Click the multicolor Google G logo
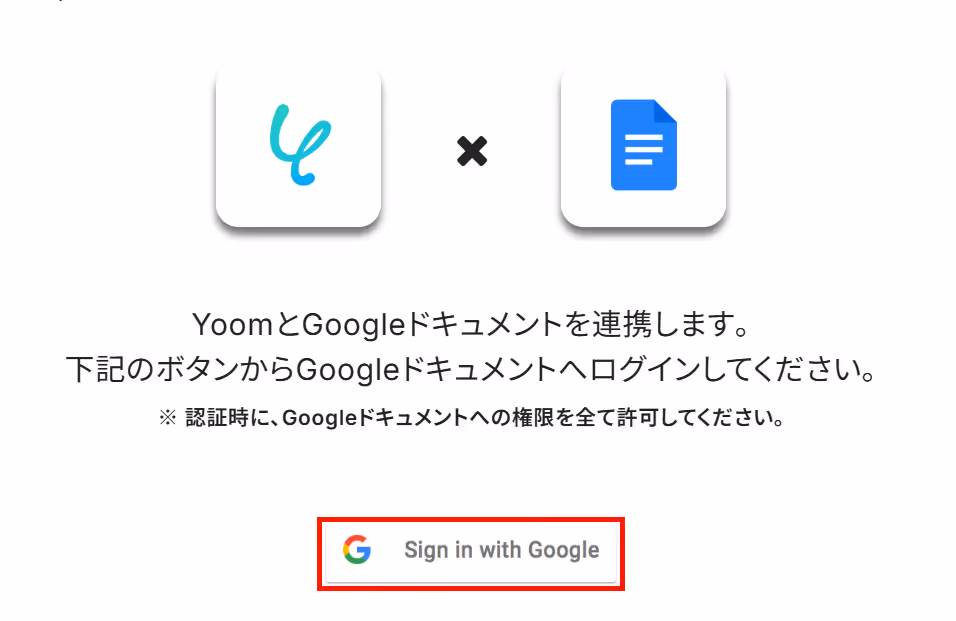The height and width of the screenshot is (621, 956). [x=357, y=550]
